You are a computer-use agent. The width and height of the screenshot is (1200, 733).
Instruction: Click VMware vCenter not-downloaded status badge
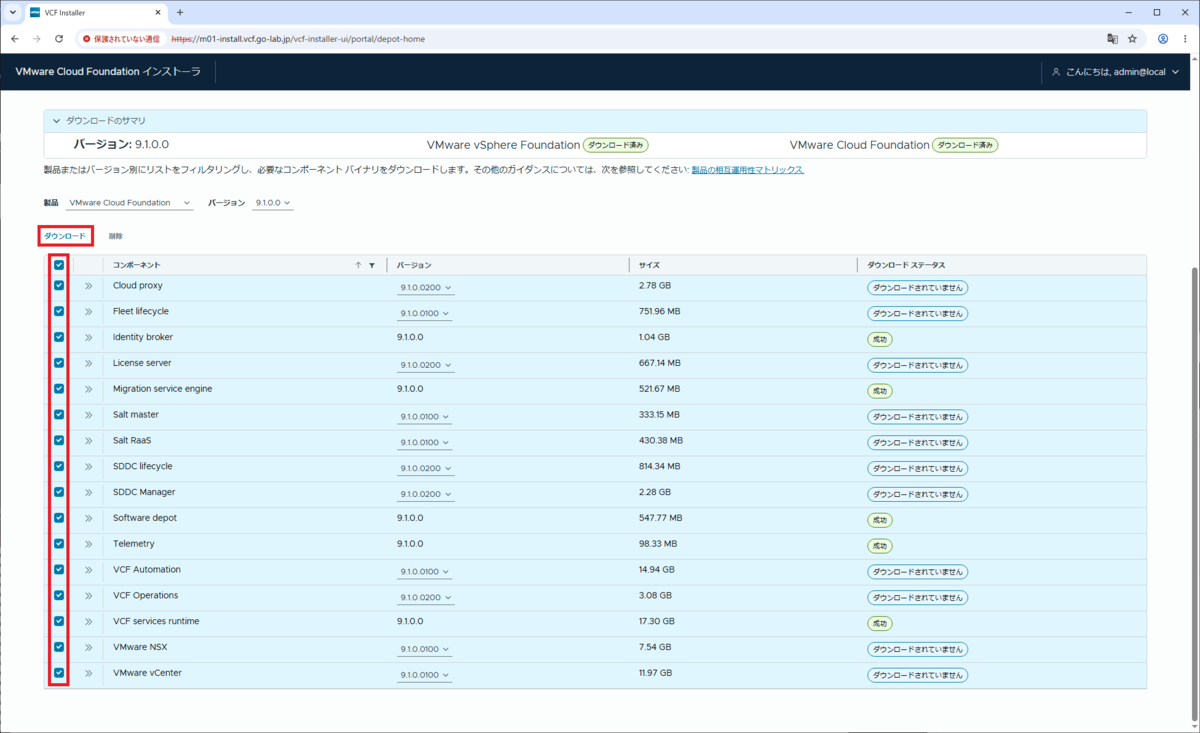click(x=917, y=675)
